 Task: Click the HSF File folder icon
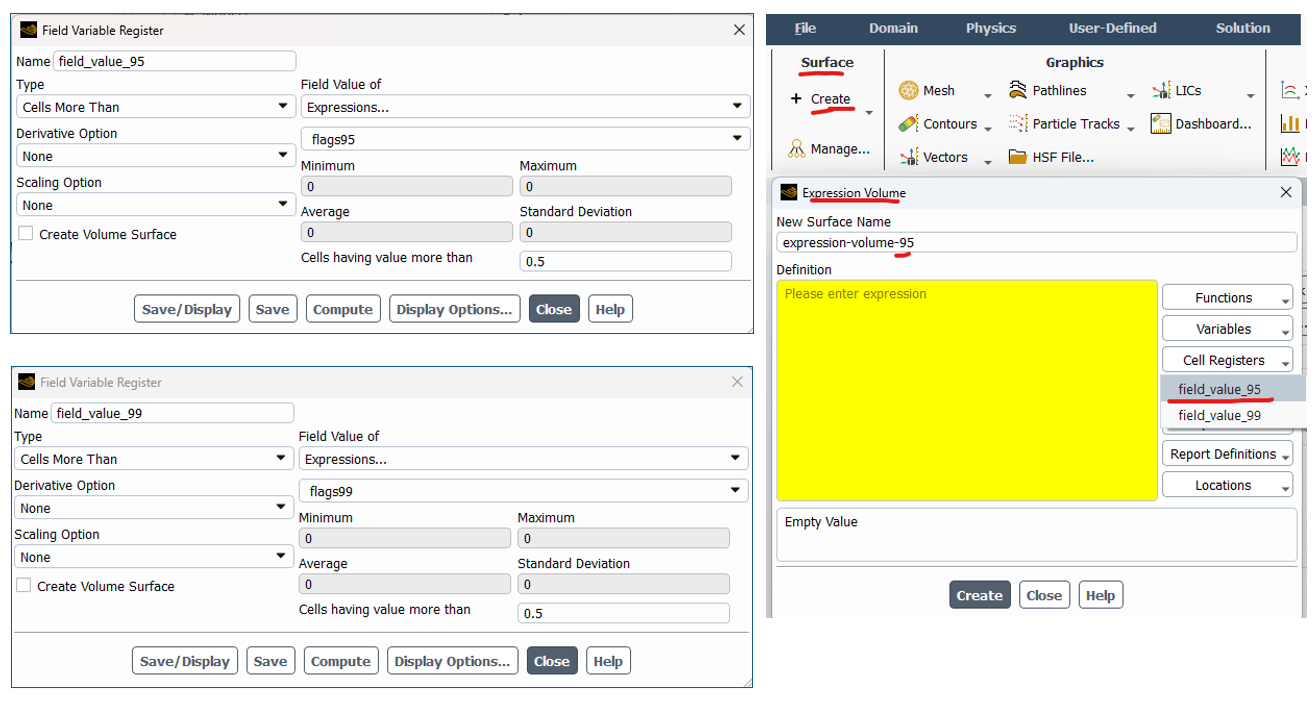point(1018,157)
